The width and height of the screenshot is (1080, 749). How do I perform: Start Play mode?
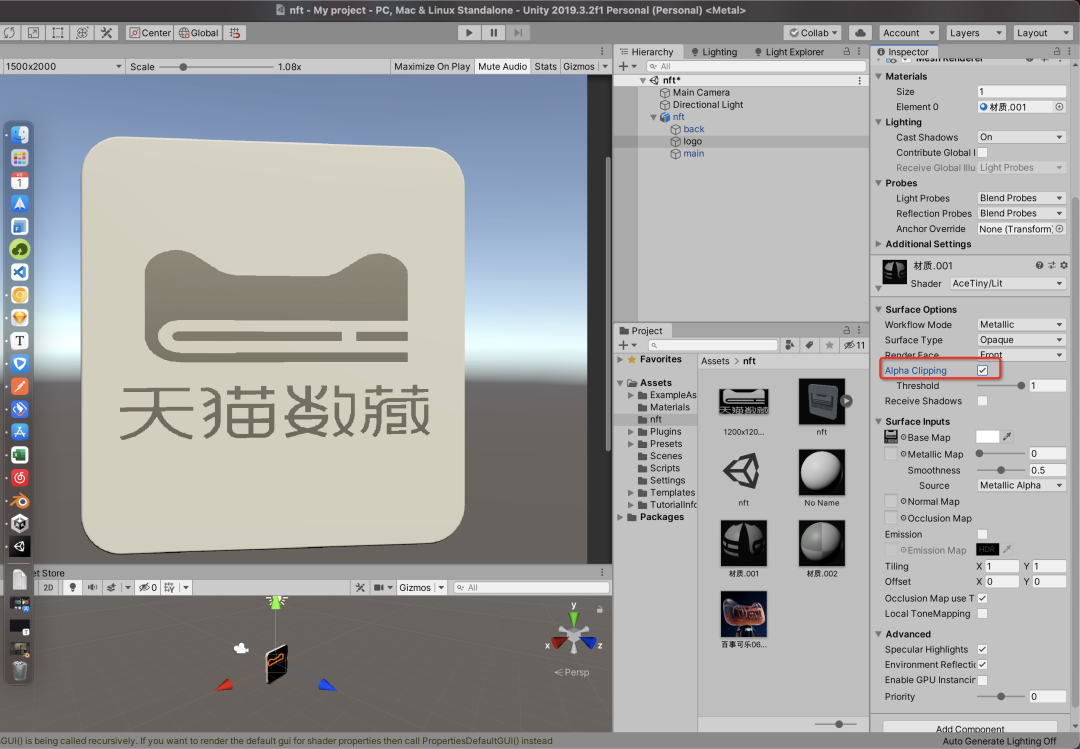click(x=469, y=32)
